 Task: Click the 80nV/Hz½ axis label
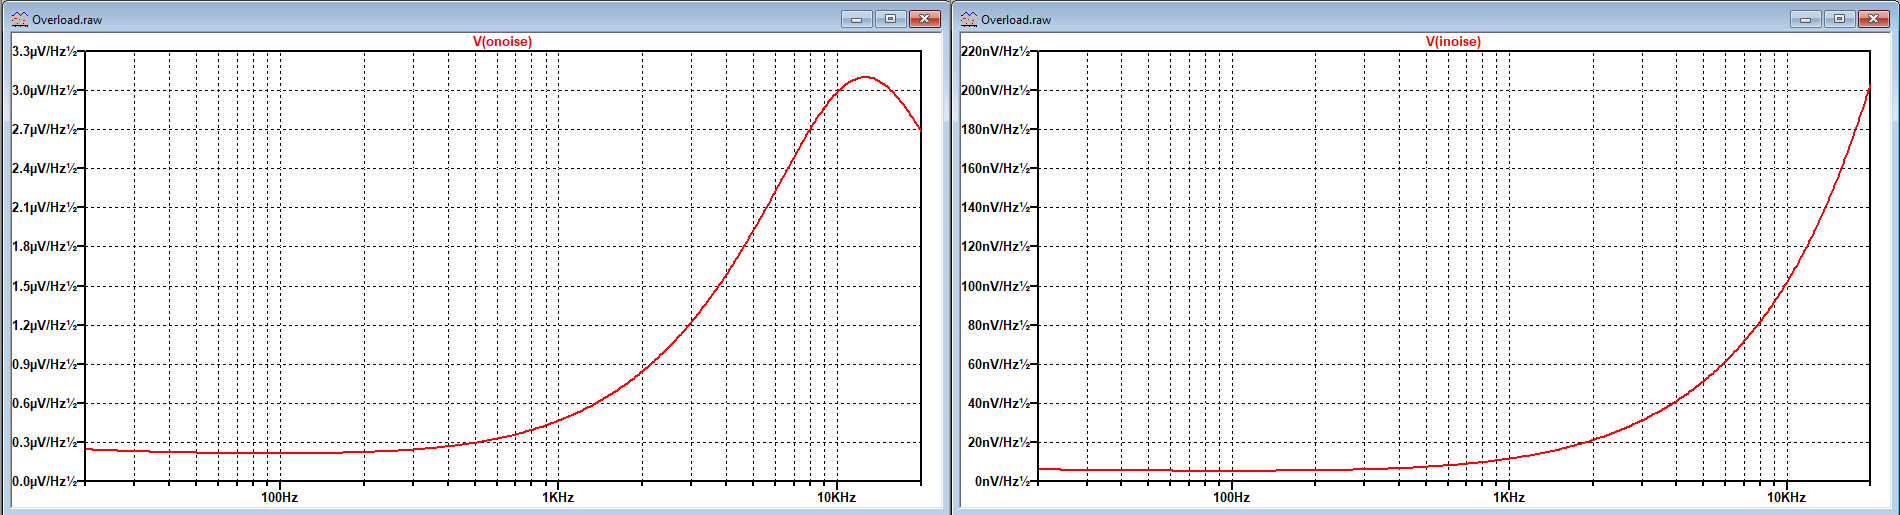(x=999, y=325)
